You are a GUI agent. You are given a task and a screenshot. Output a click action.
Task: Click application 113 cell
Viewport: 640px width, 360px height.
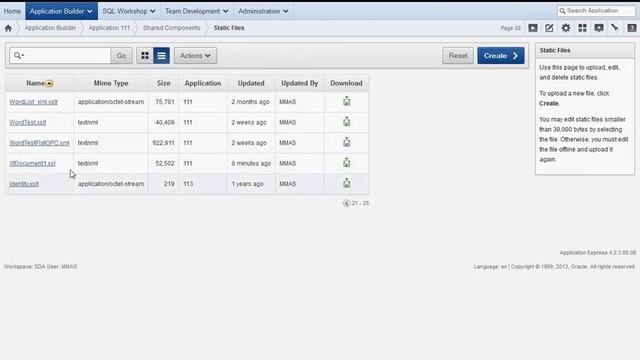(188, 184)
